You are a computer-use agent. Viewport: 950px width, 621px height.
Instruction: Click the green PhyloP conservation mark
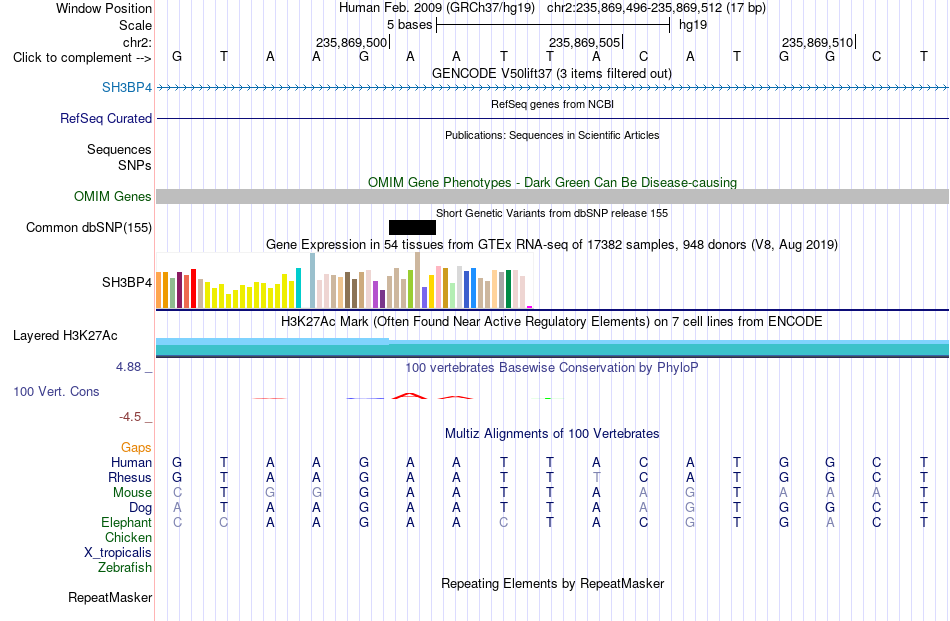(548, 398)
